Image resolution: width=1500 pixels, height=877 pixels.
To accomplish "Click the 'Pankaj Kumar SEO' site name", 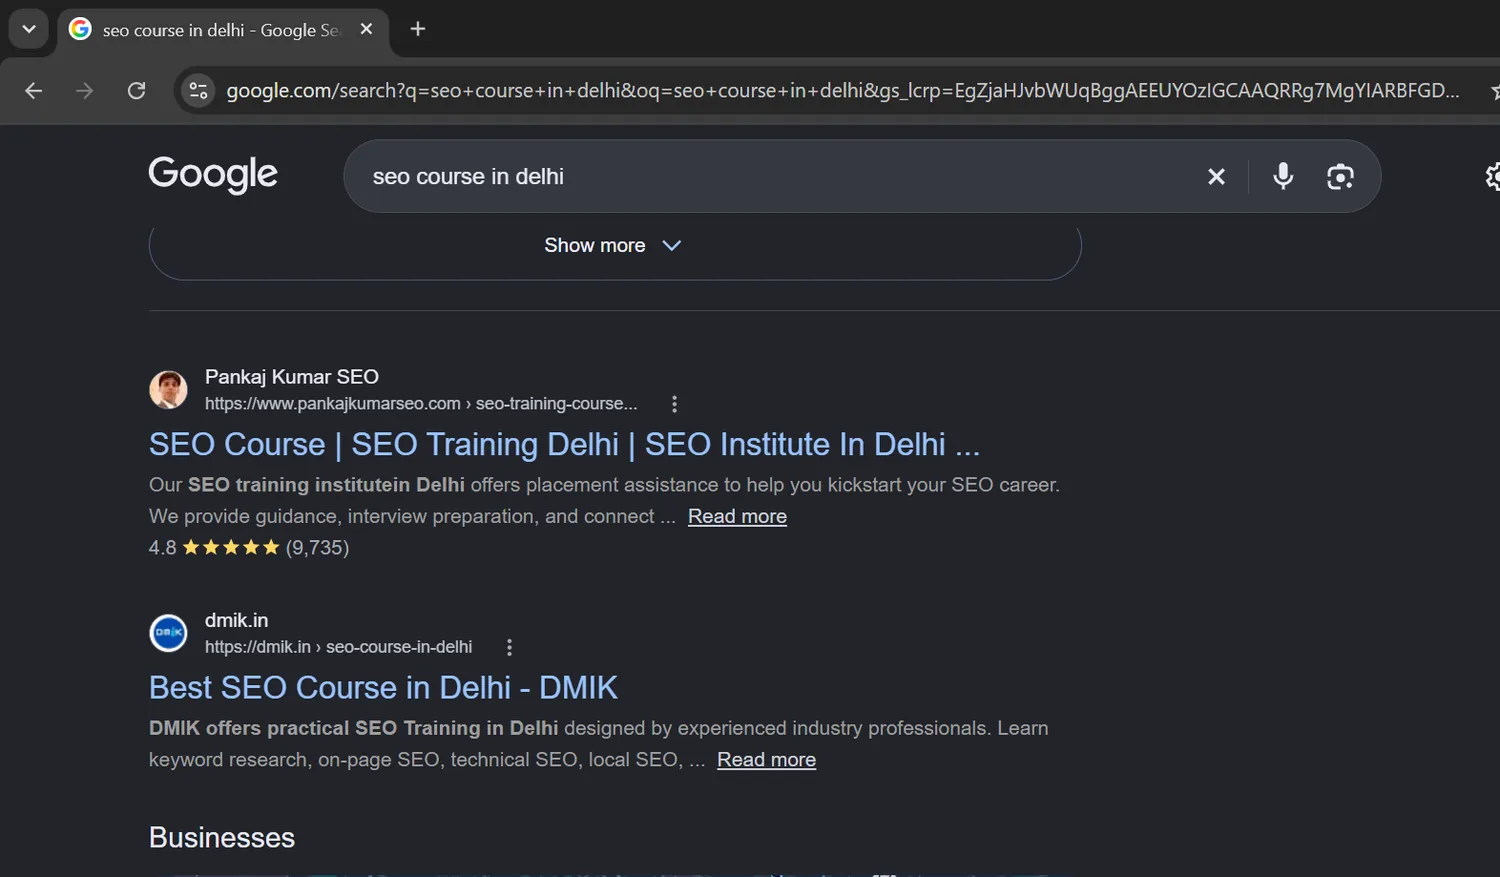I will [292, 377].
